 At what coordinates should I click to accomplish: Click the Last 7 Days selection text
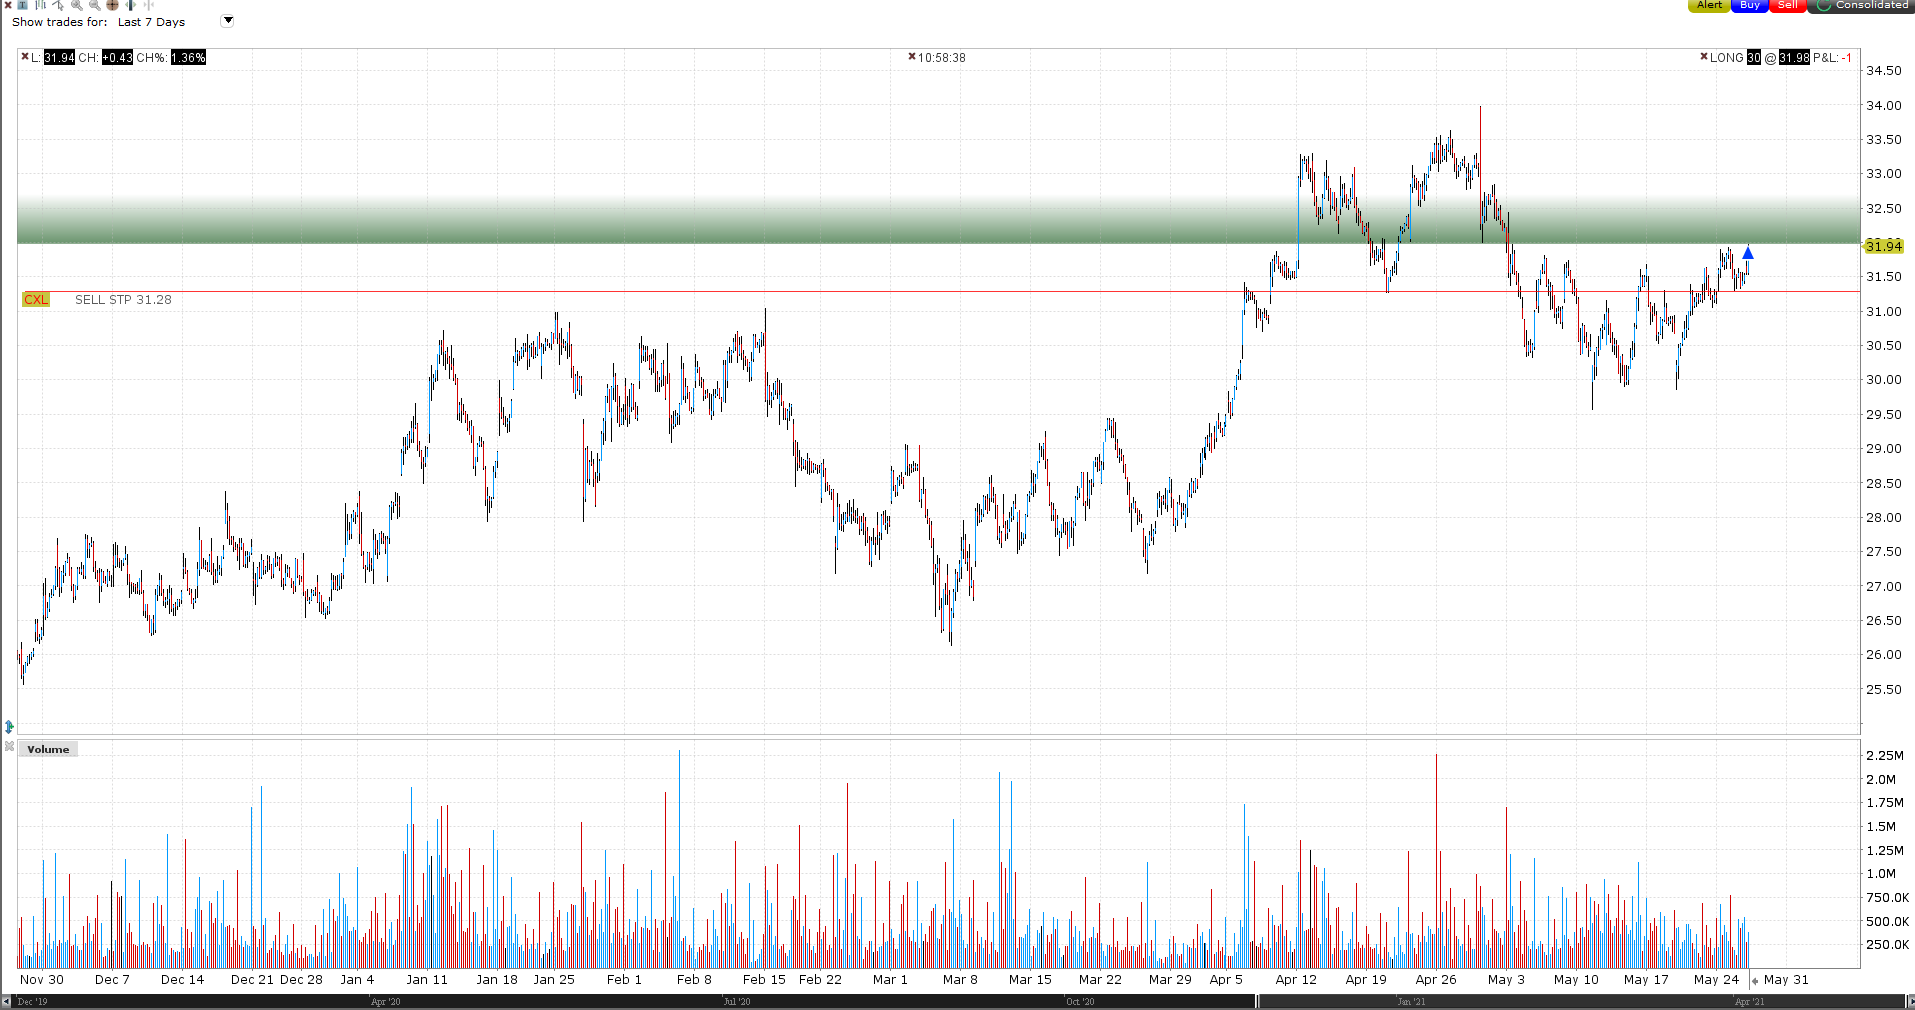click(151, 22)
